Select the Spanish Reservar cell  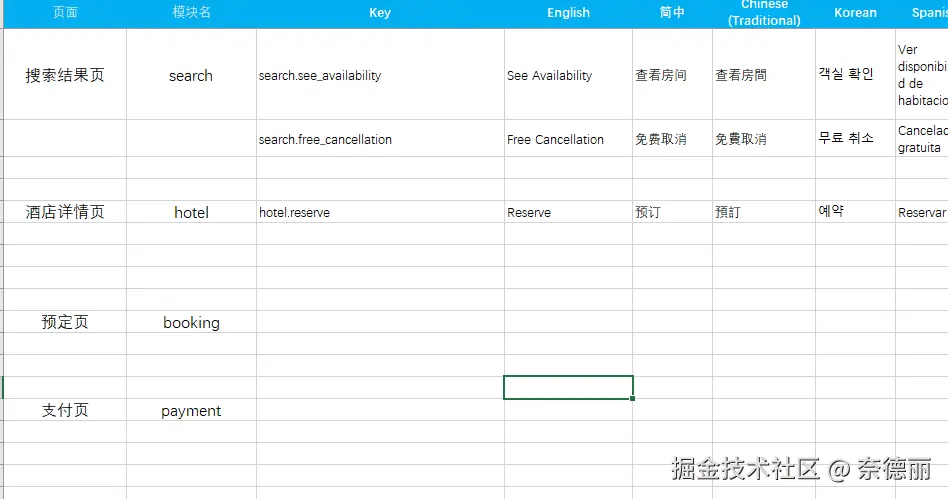pyautogui.click(x=922, y=212)
